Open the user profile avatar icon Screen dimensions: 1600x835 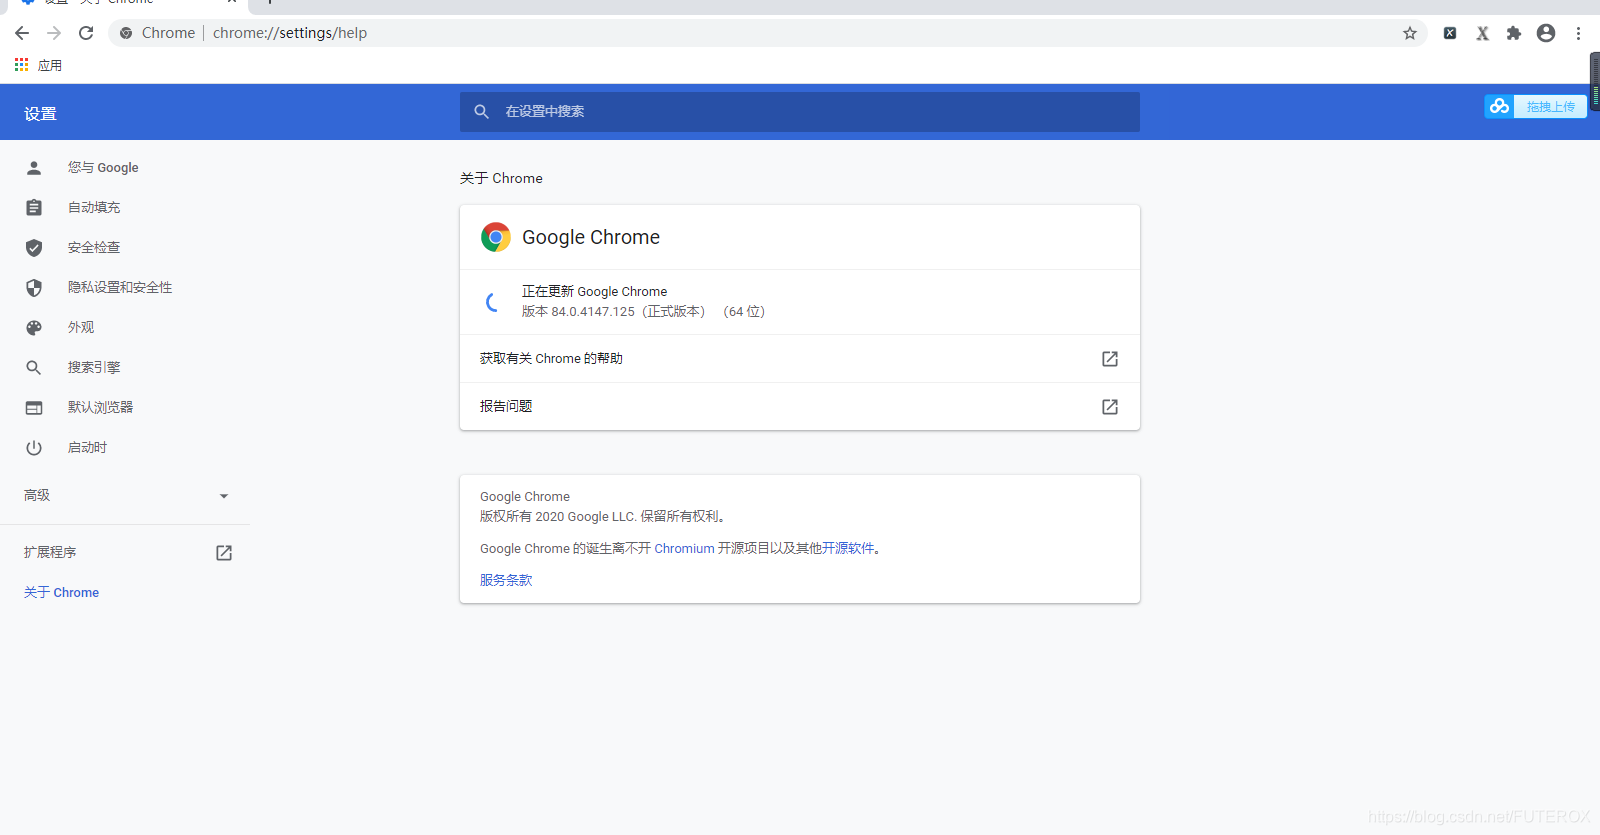[x=1546, y=33]
